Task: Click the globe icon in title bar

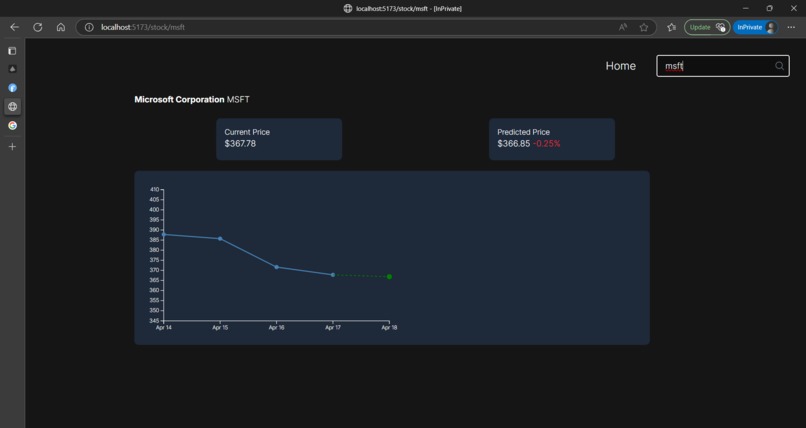Action: [348, 8]
